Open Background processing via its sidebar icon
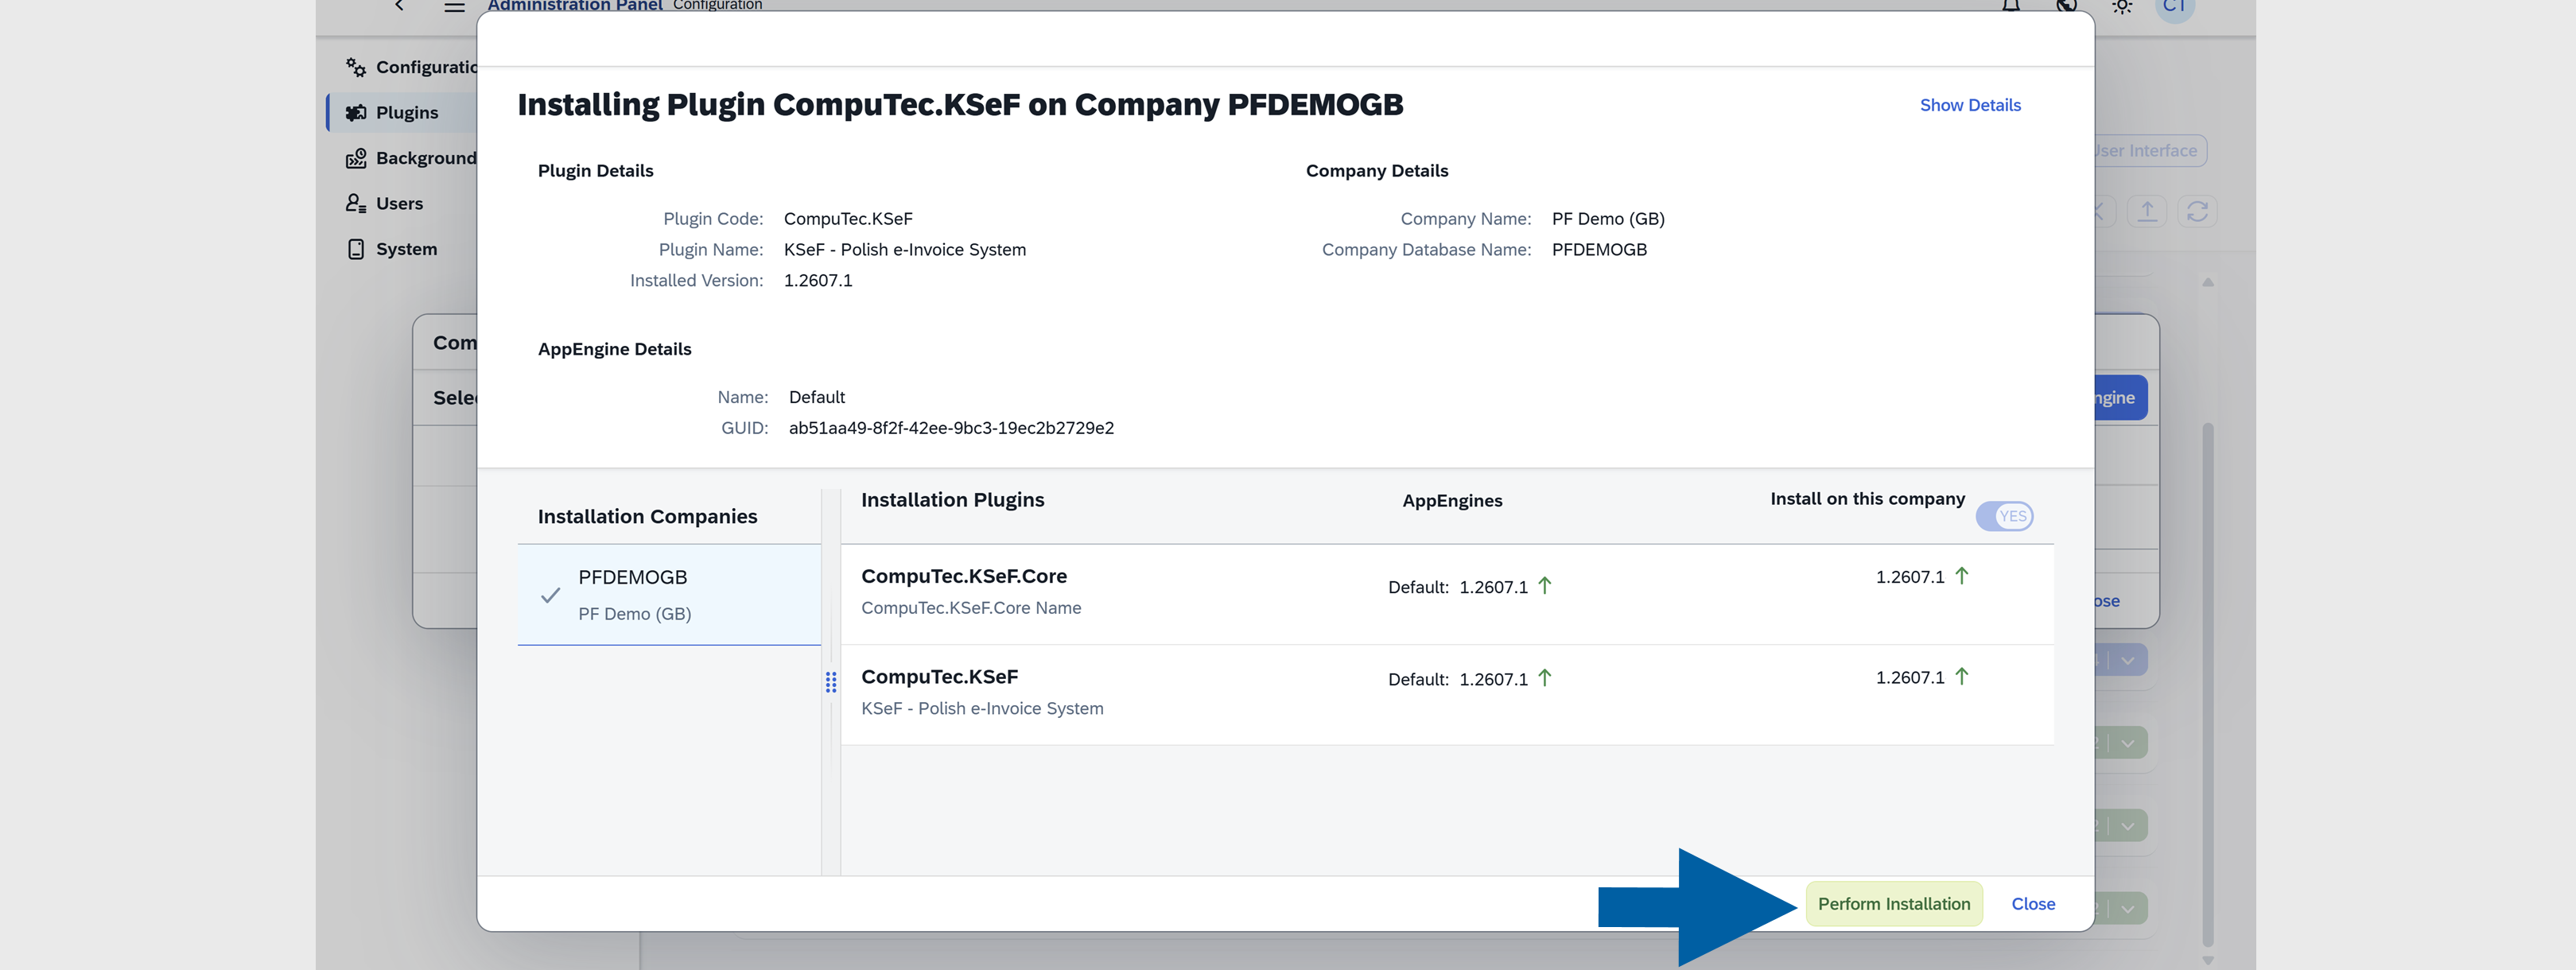This screenshot has width=2576, height=970. (x=356, y=158)
